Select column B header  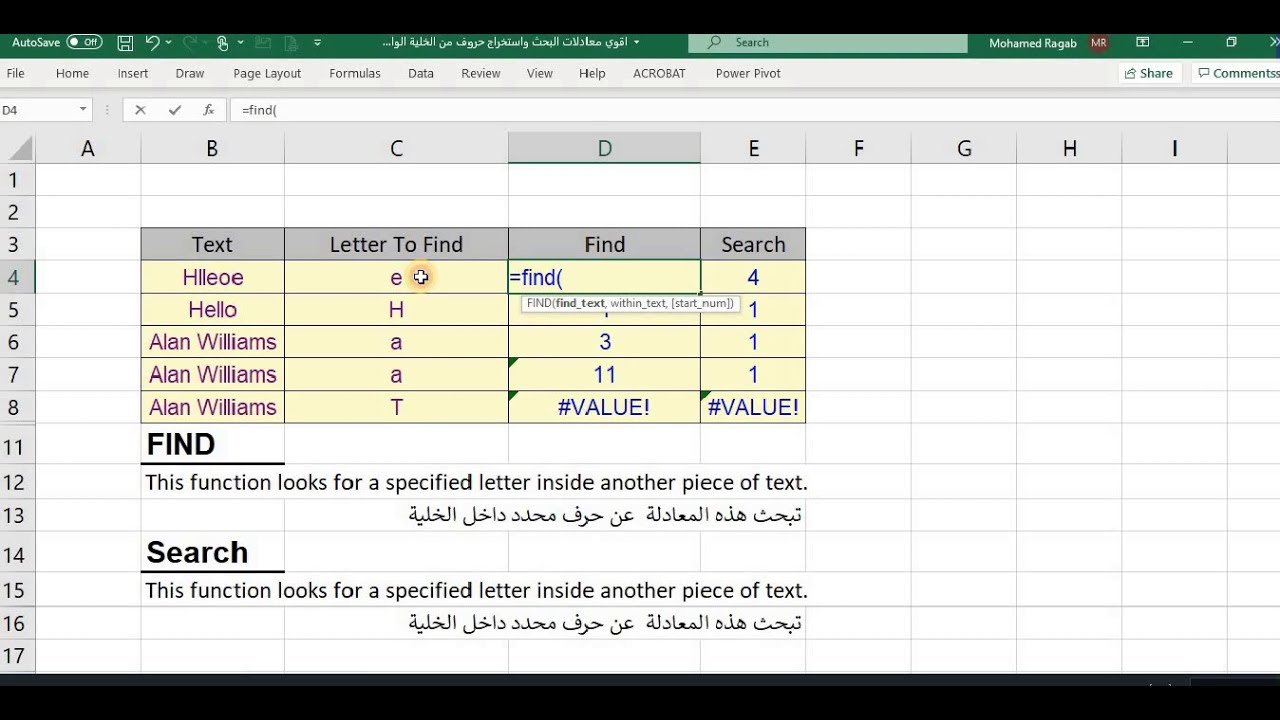[x=212, y=148]
